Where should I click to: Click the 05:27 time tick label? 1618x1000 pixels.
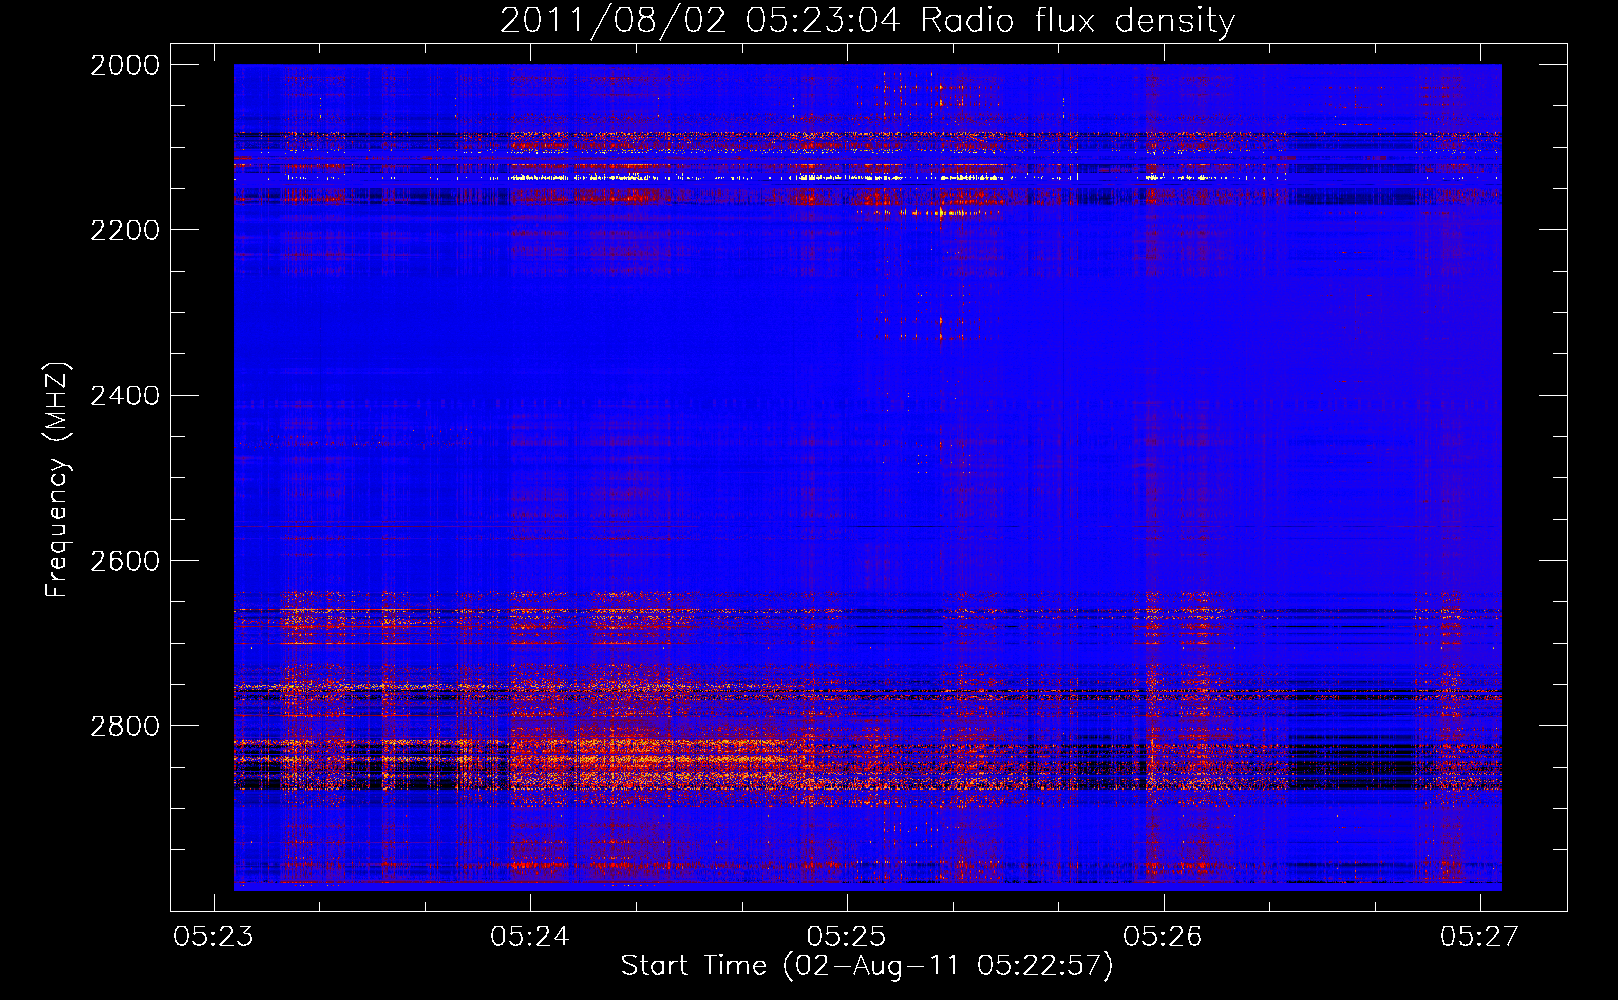(x=1480, y=936)
